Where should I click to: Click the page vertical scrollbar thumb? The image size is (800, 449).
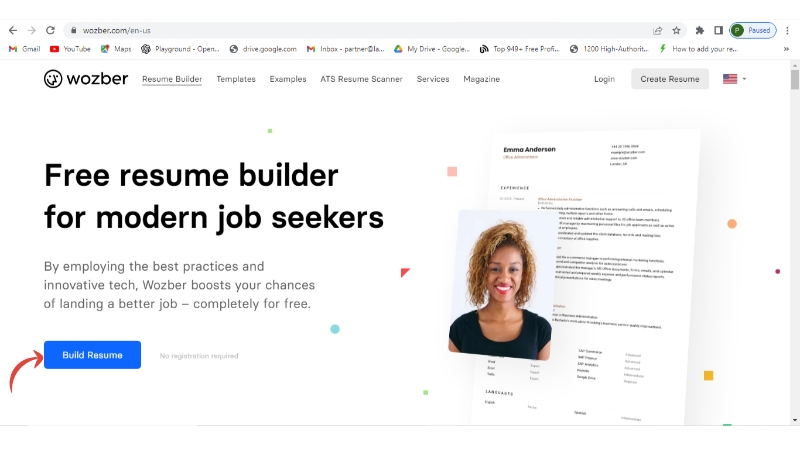(794, 80)
